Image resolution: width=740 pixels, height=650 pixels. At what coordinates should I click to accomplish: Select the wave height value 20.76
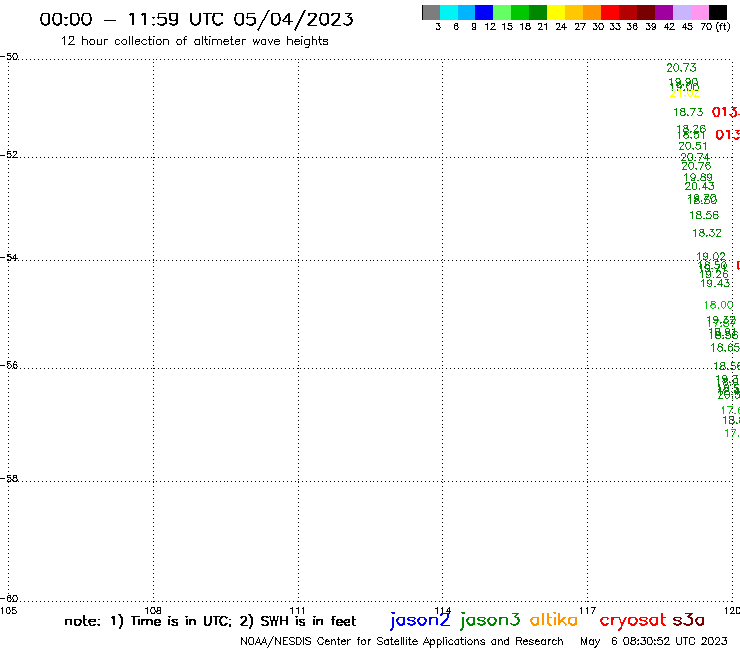click(696, 166)
